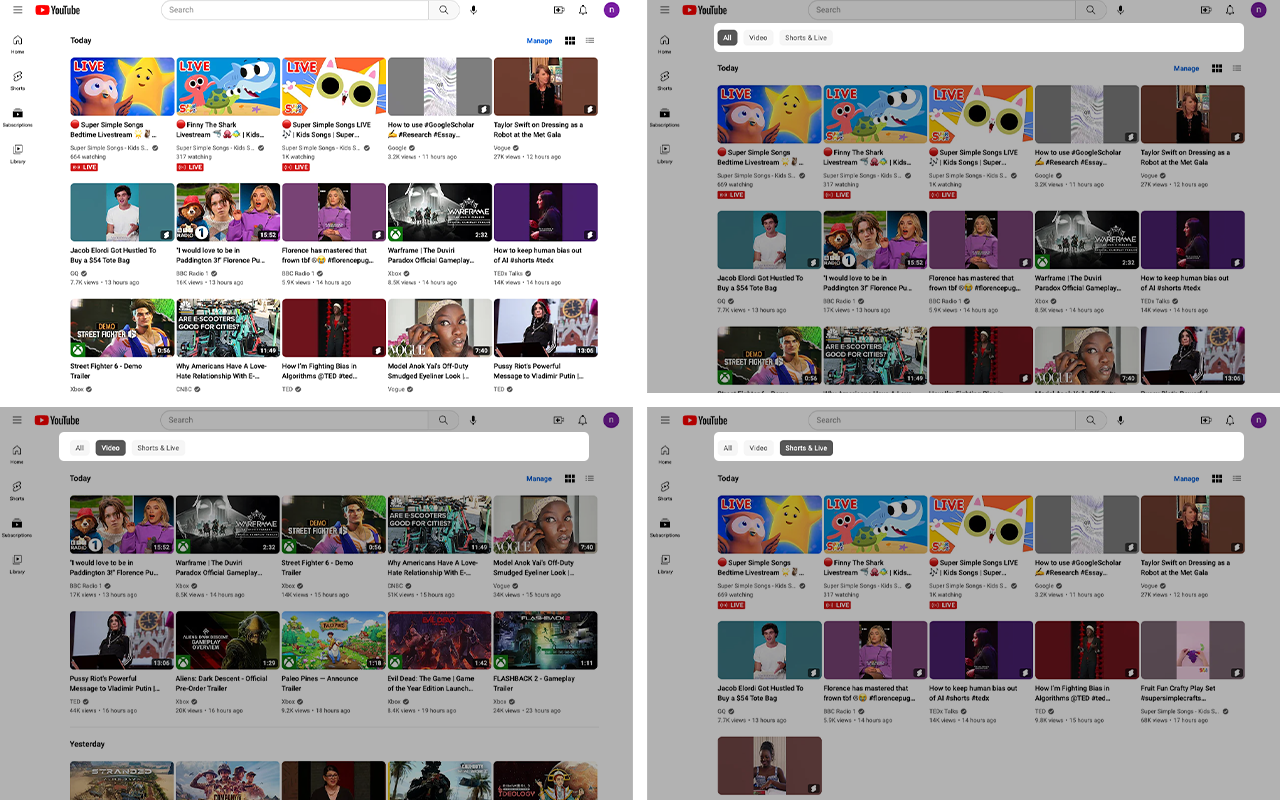
Task: Click 'Fruit Fun Crafty Play Set' title text
Action: coord(1179,692)
